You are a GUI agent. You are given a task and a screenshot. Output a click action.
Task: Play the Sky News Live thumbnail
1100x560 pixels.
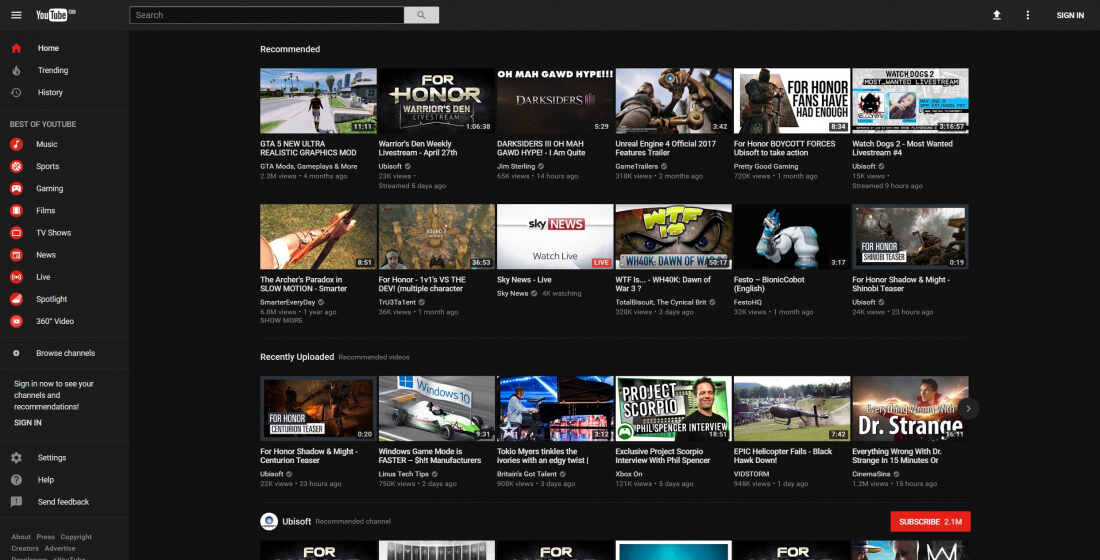(x=555, y=237)
